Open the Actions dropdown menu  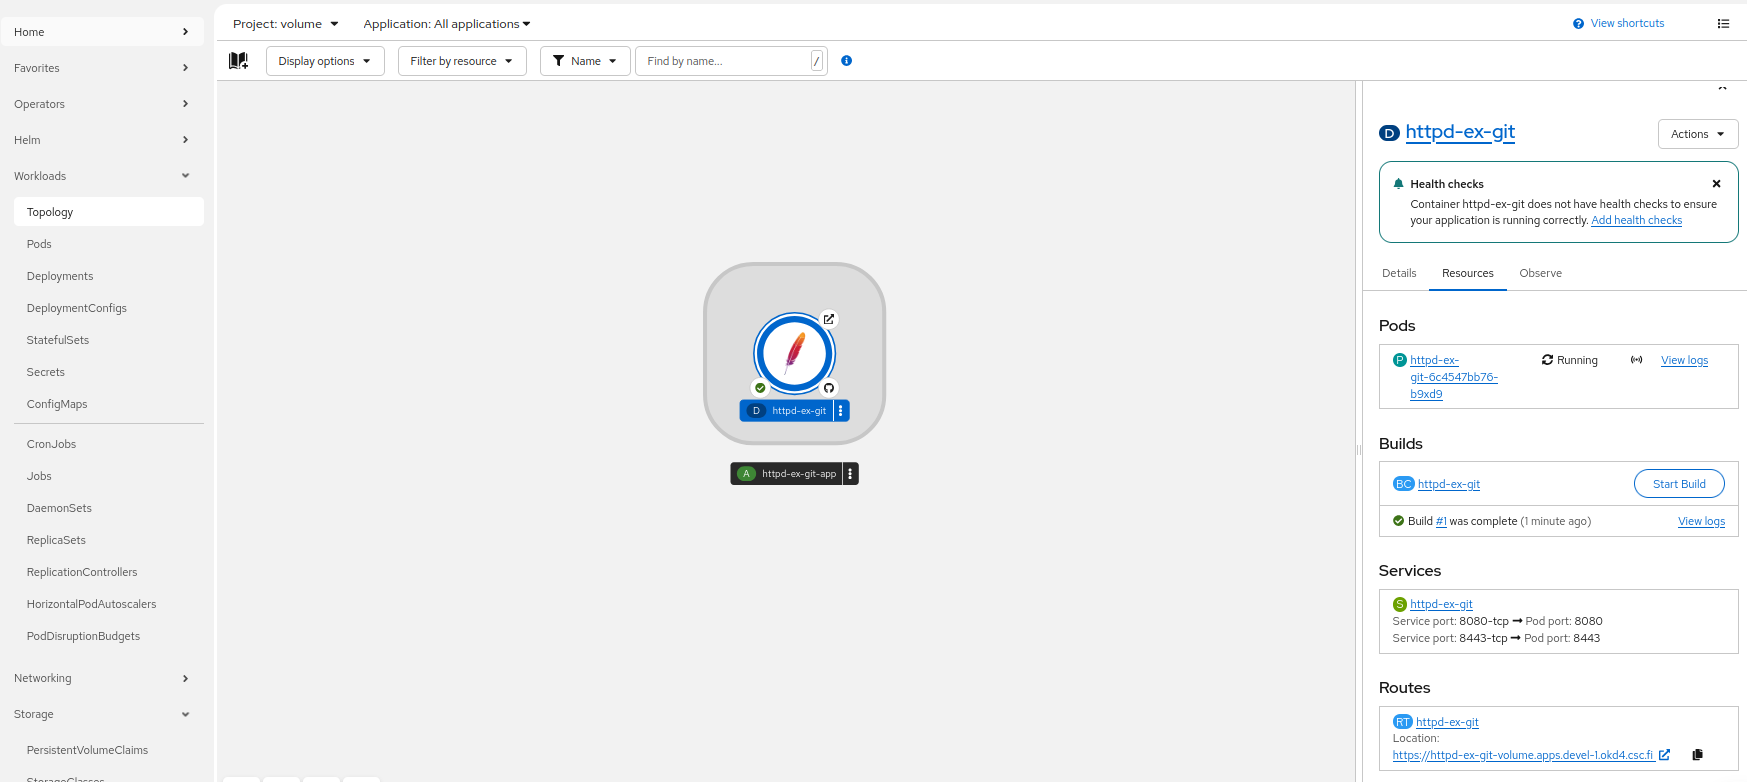1697,134
